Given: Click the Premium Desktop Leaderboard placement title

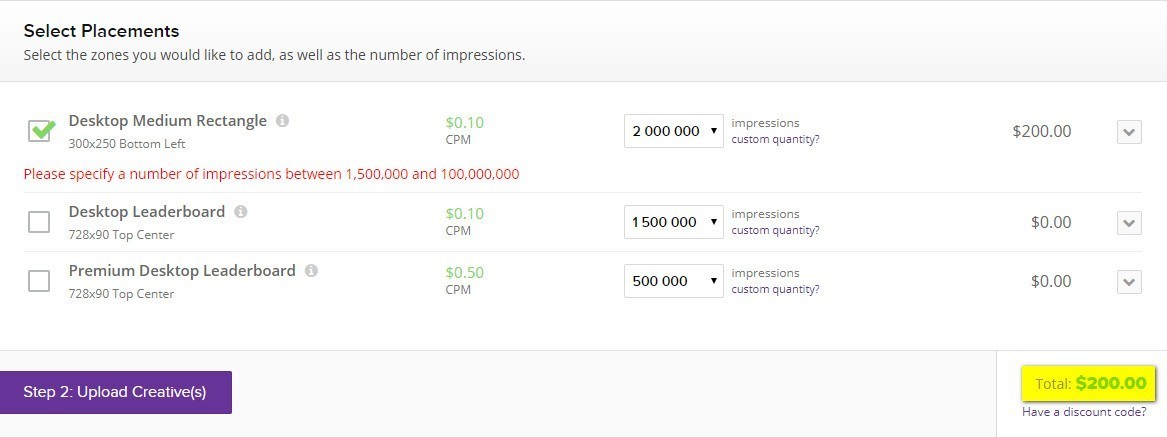Looking at the screenshot, I should click(182, 271).
